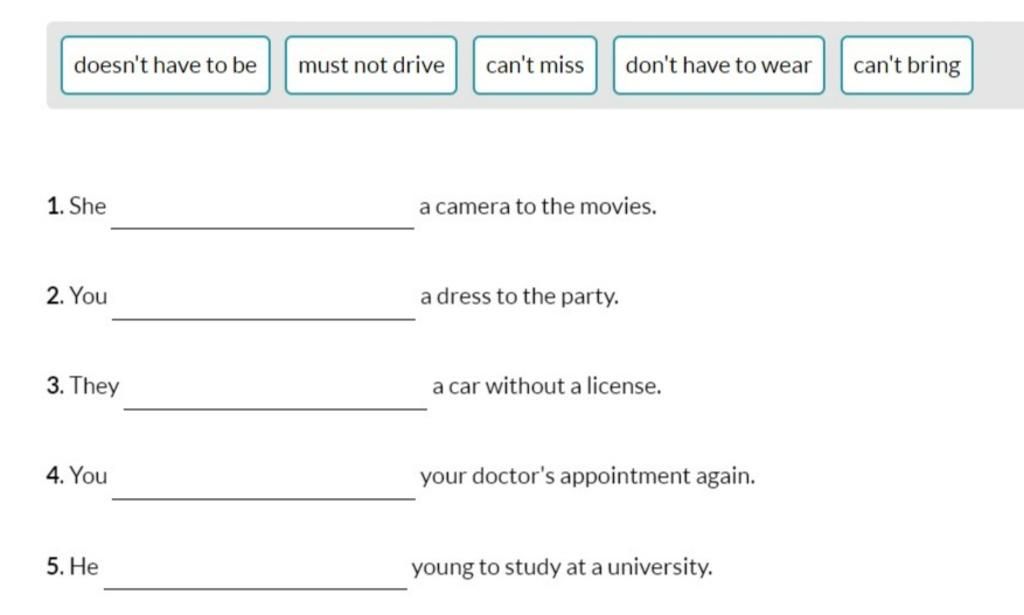Screen dimensions: 1024x615
Task: Click the text "a car without a license."
Action: pos(547,386)
